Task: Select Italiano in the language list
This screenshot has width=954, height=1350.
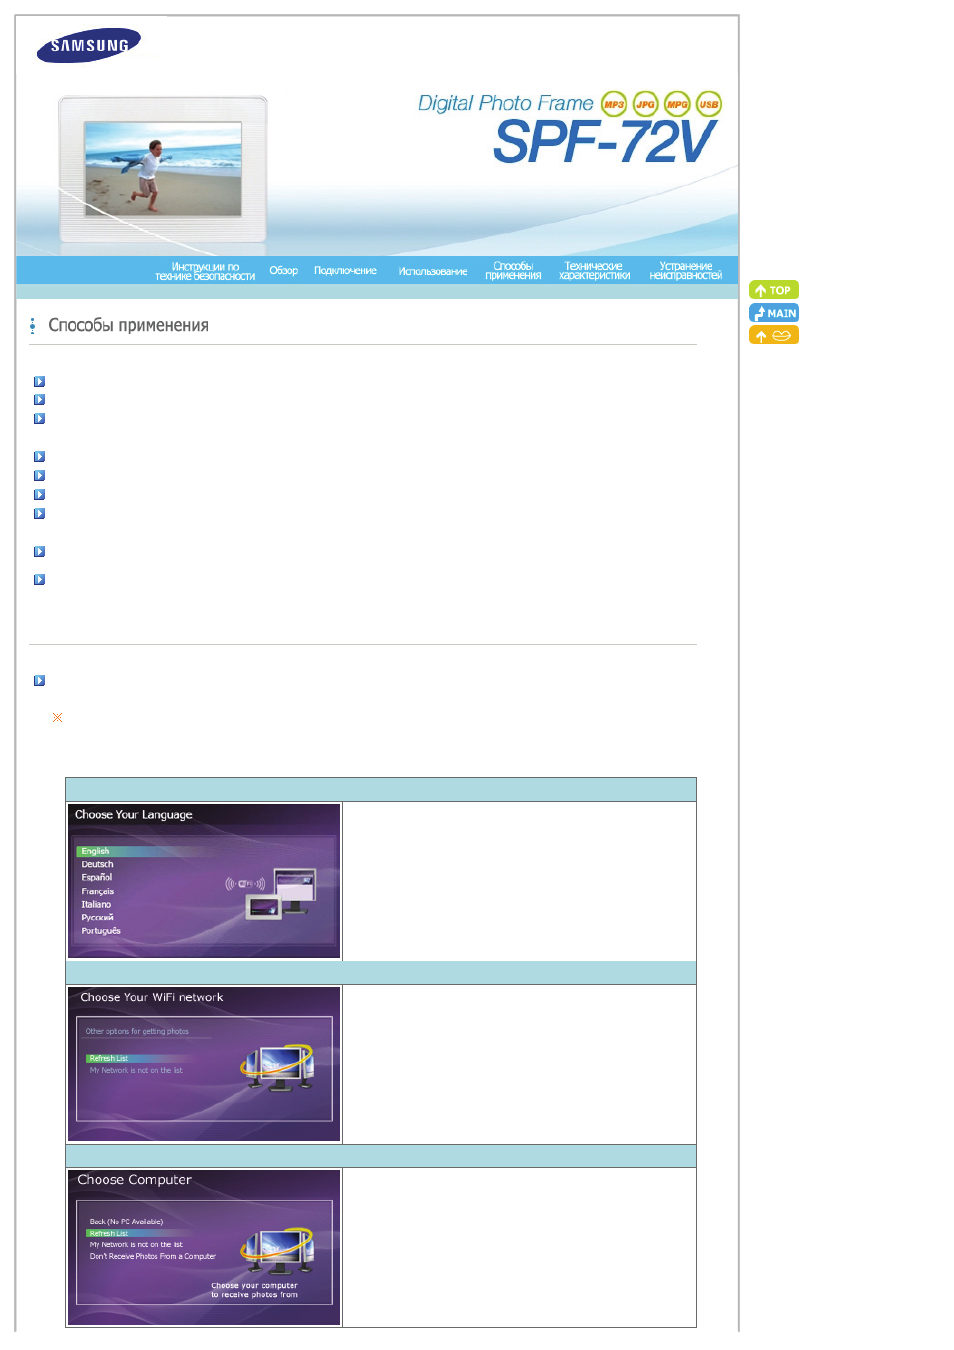Action: point(96,904)
